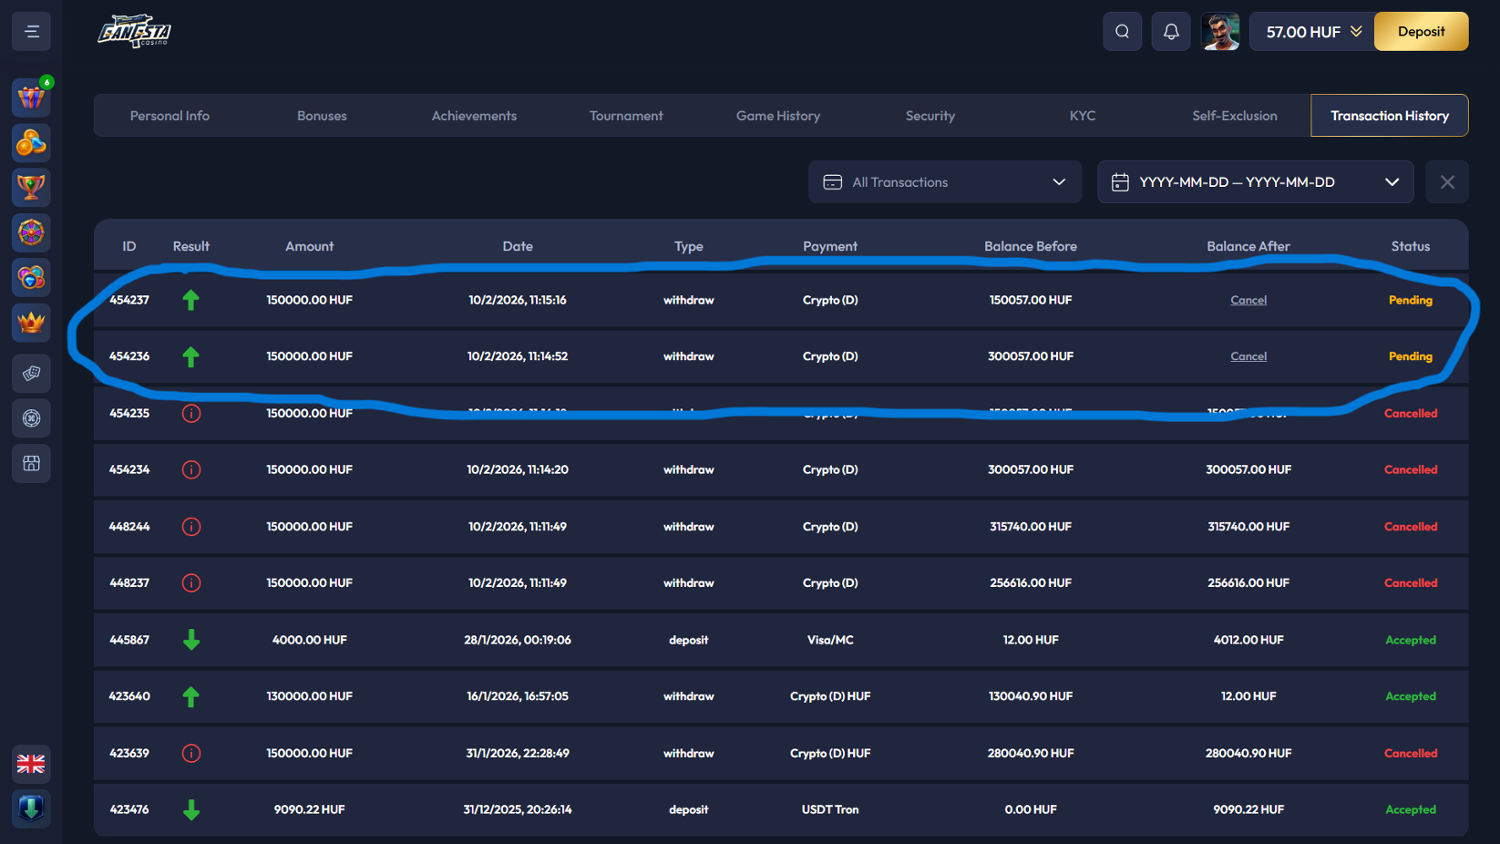Switch to the Game History tab
This screenshot has width=1500, height=844.
[778, 116]
